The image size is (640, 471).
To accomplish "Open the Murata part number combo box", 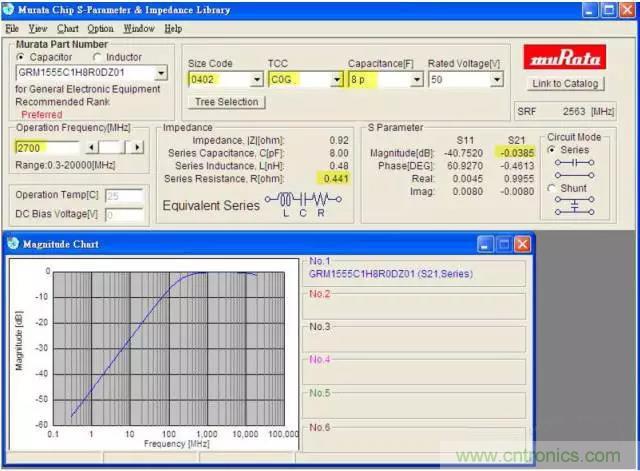I will [161, 73].
